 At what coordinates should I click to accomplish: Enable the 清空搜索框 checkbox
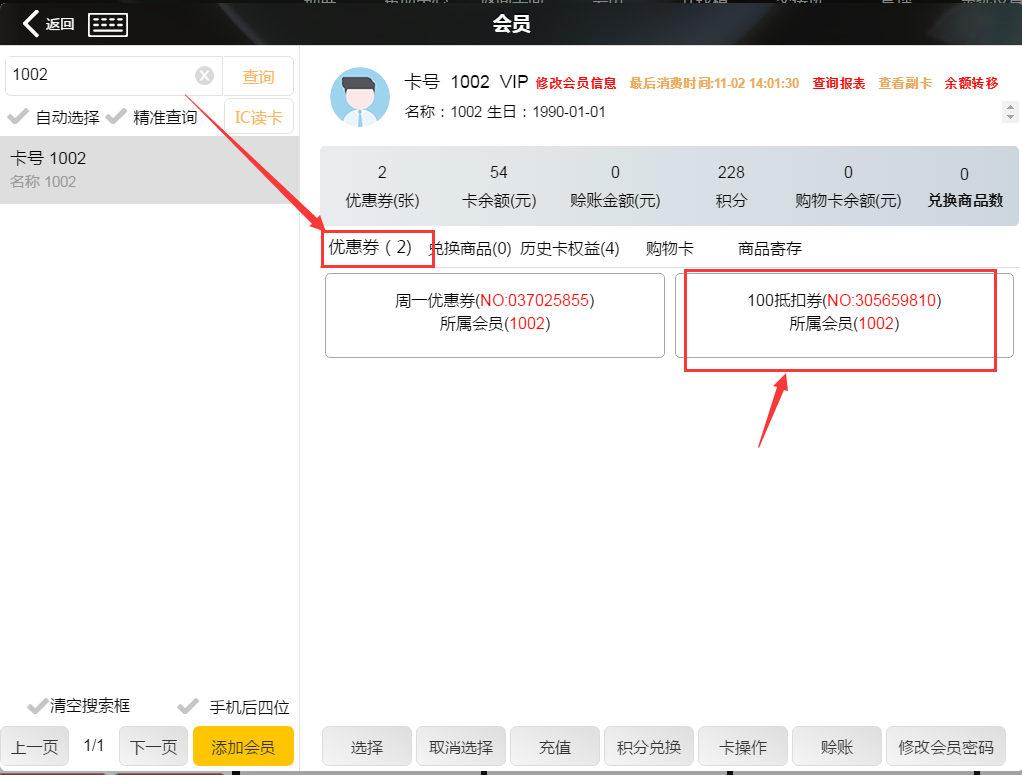tap(38, 706)
